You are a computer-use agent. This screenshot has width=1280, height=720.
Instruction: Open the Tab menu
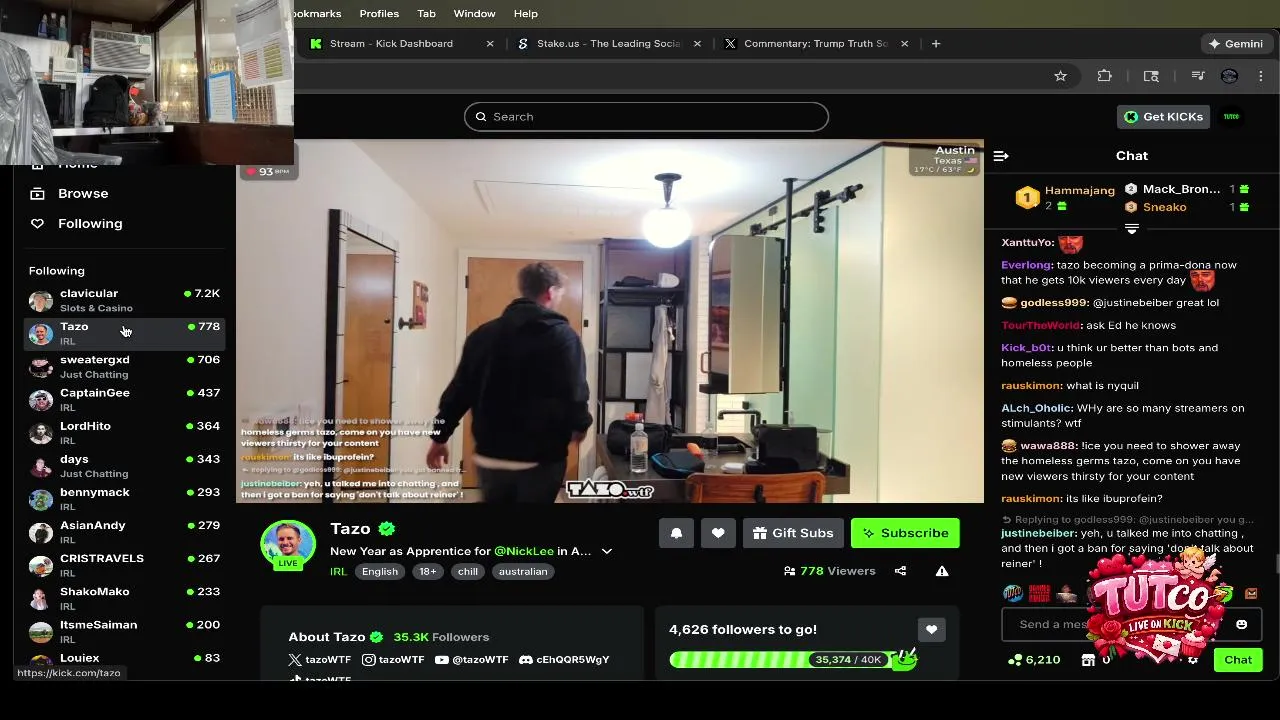pyautogui.click(x=426, y=14)
